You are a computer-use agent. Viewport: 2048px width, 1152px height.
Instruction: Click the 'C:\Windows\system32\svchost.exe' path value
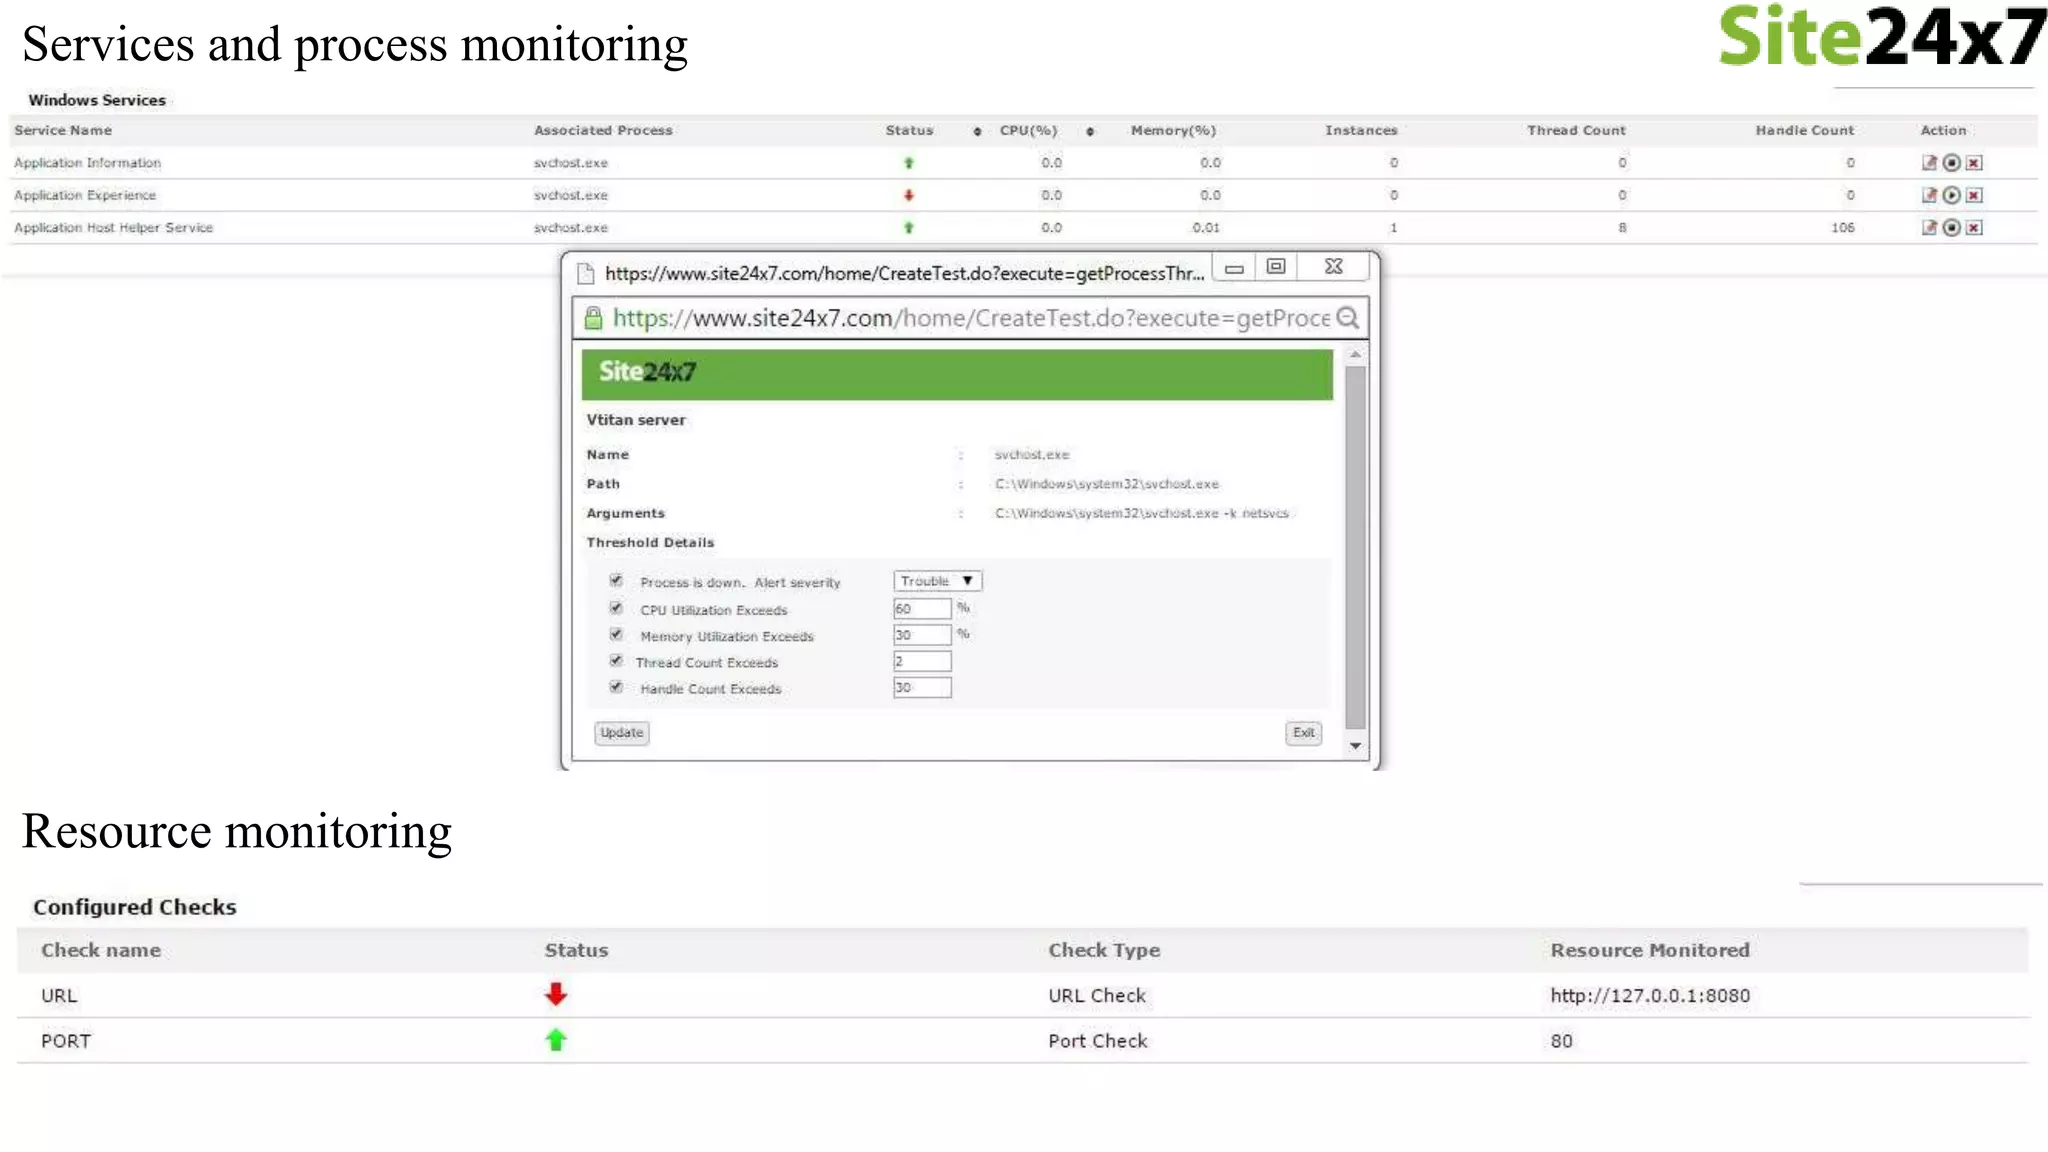1107,484
